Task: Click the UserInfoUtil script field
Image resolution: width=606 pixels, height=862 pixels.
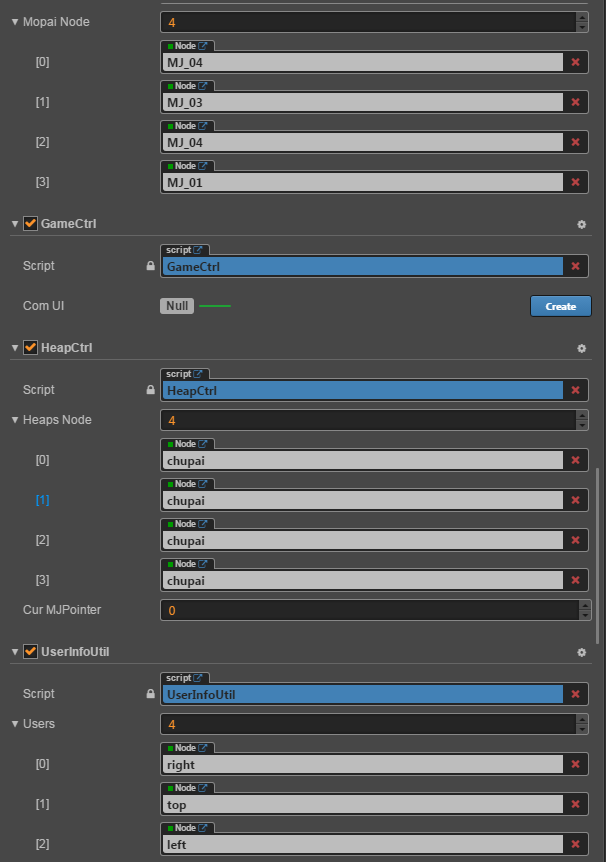Action: (362, 694)
